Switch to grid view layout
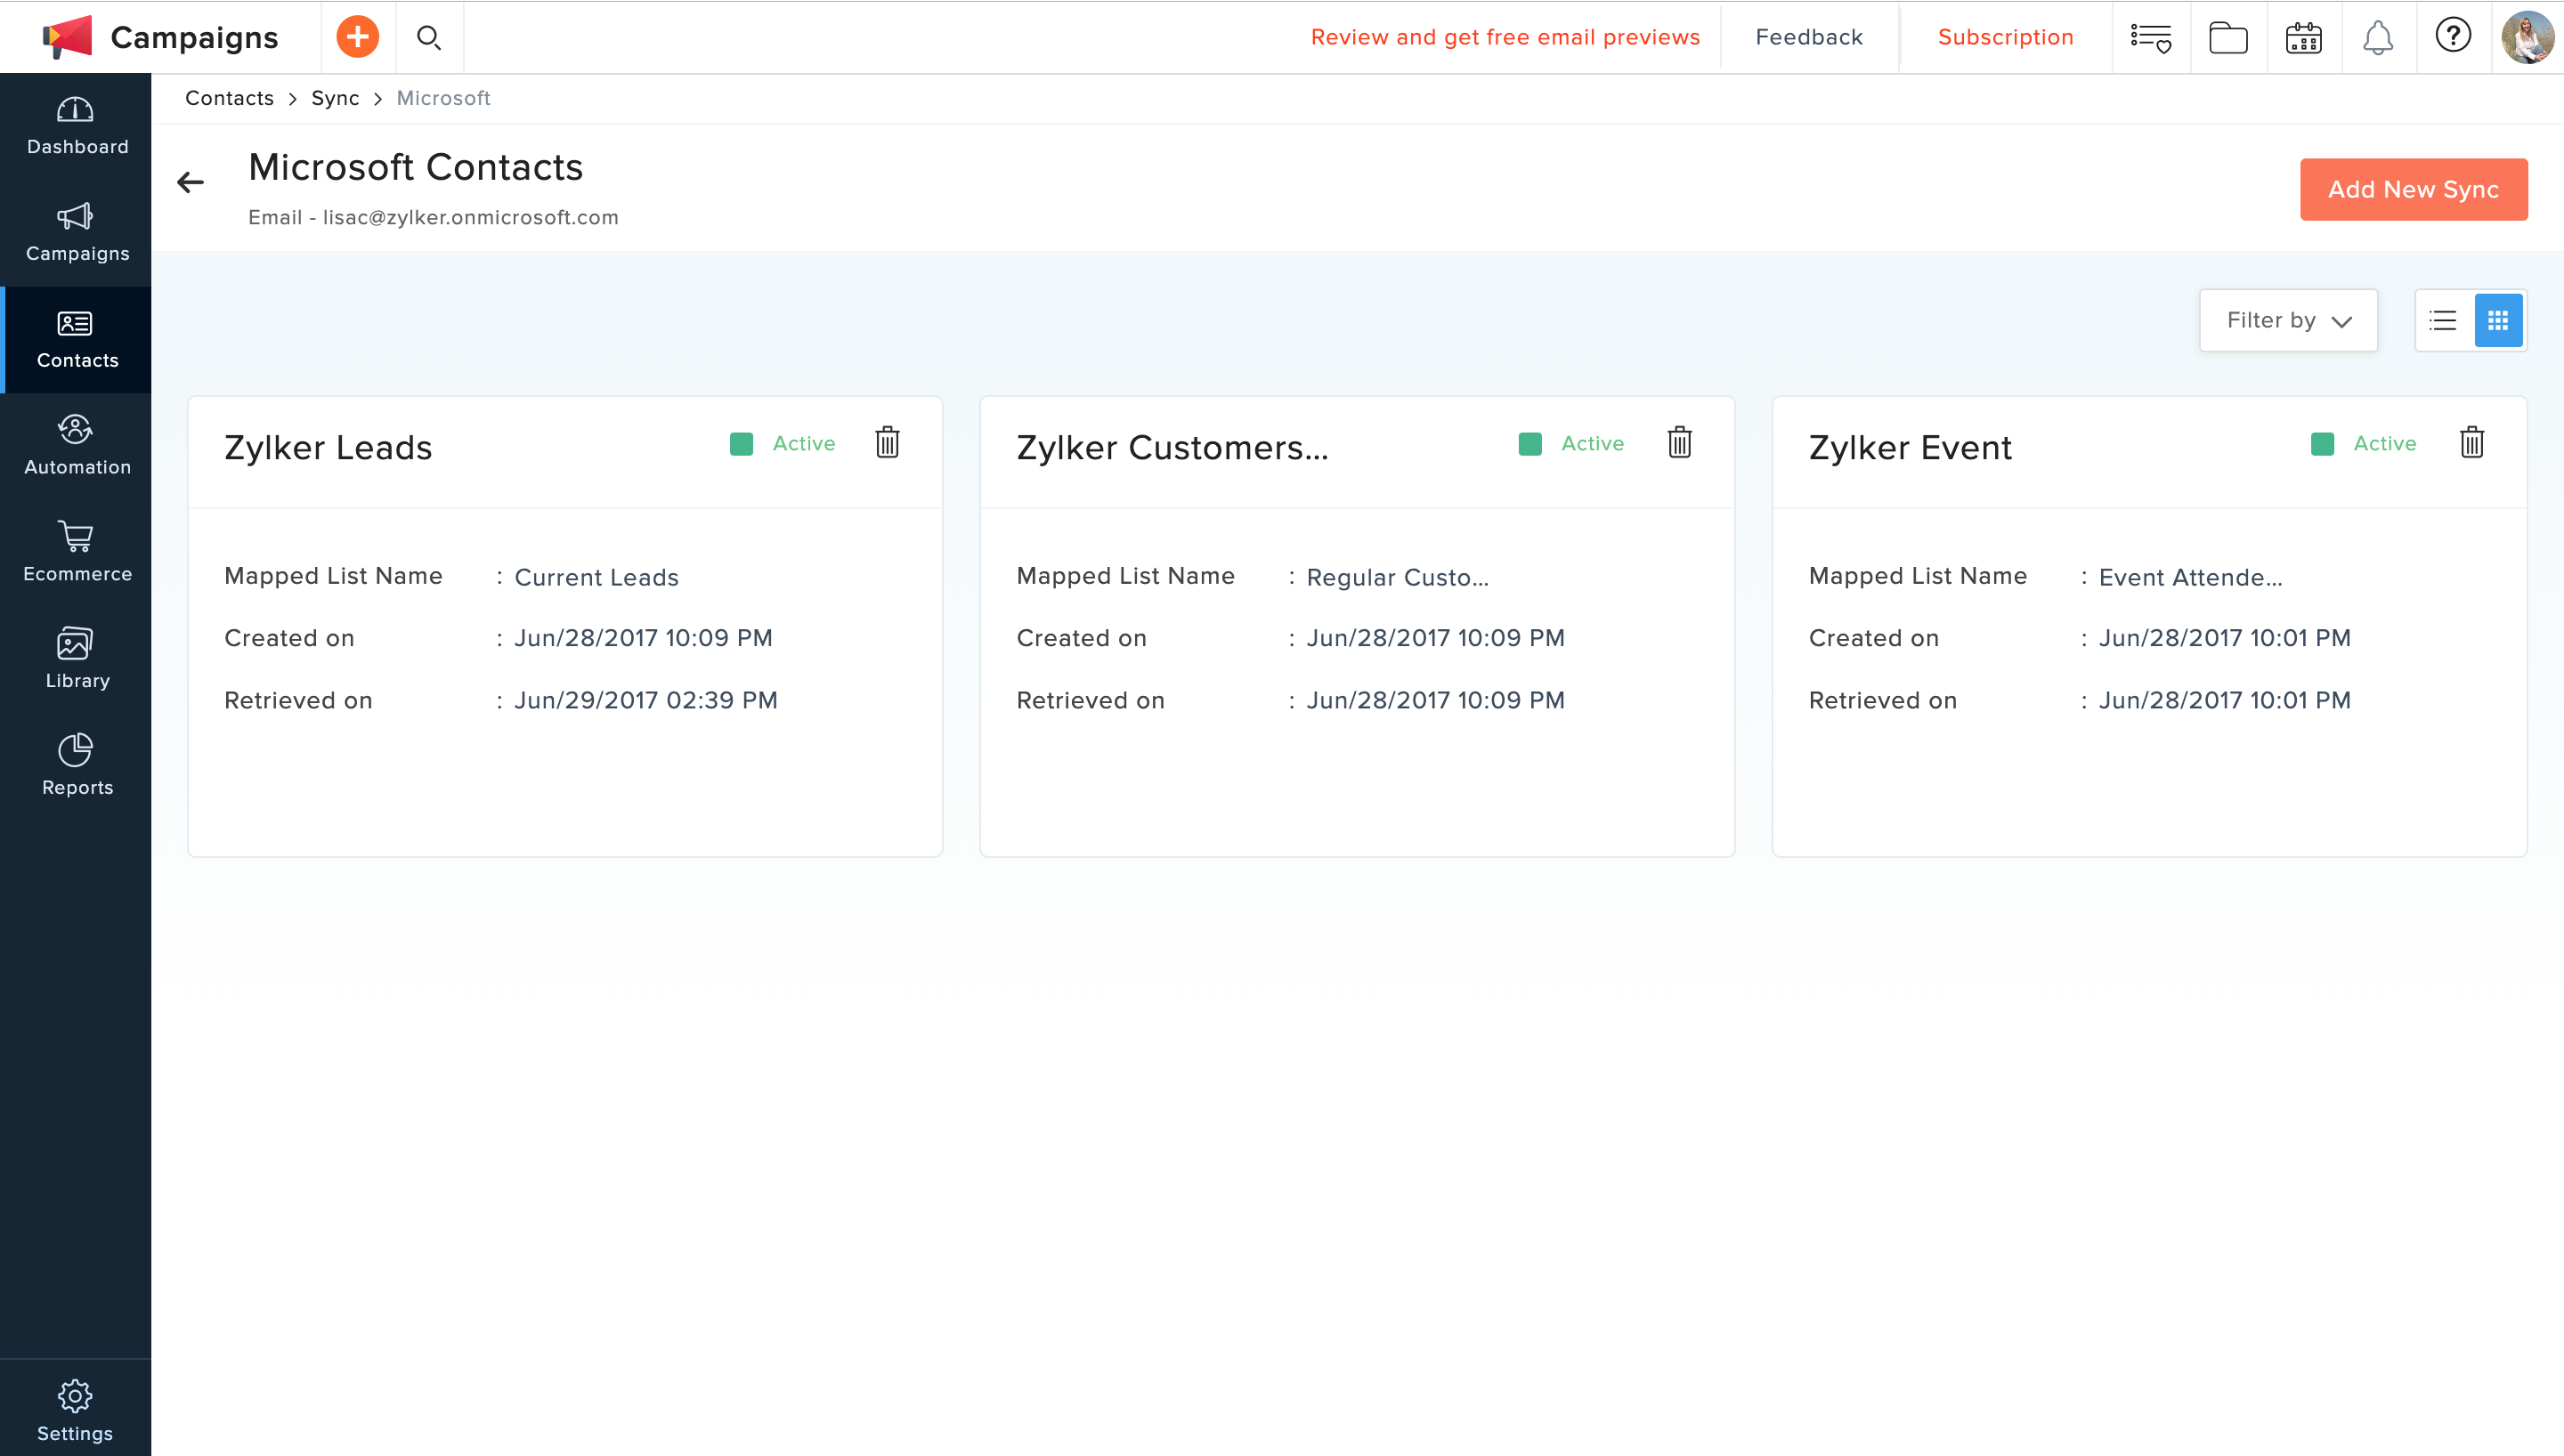The image size is (2564, 1456). point(2497,320)
